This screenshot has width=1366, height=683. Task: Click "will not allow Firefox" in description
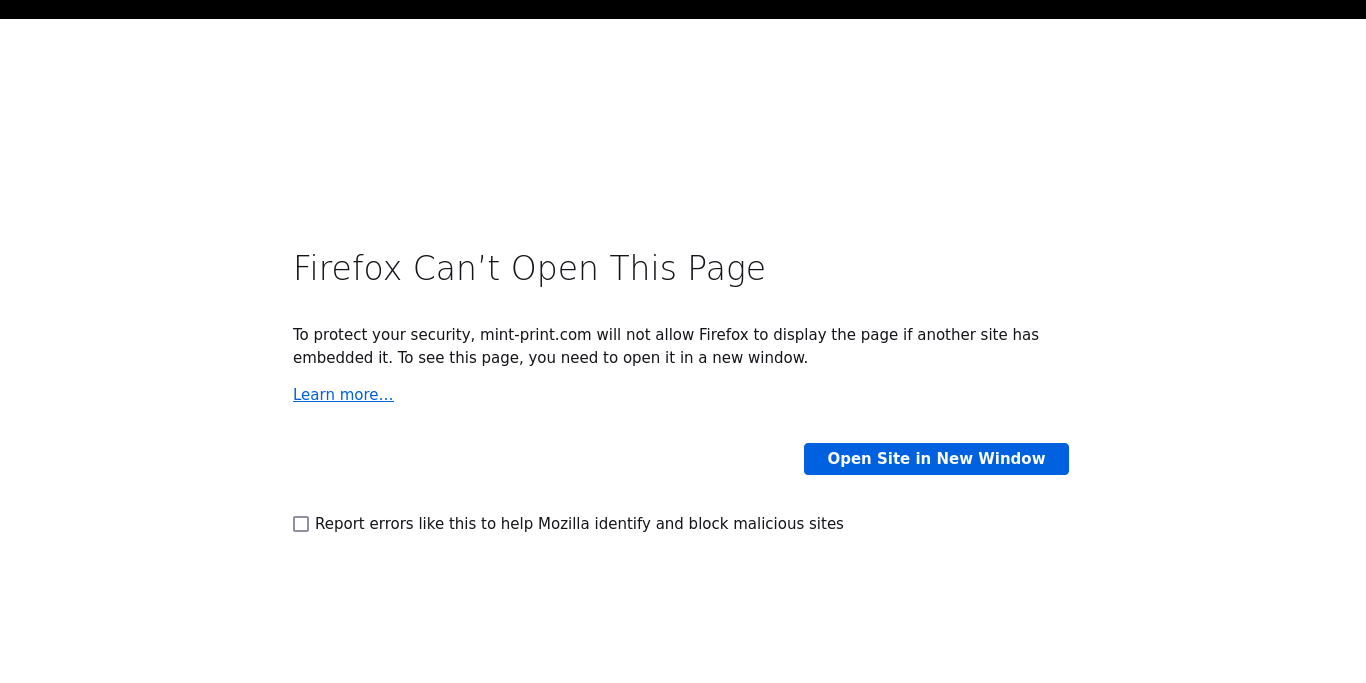pos(672,335)
